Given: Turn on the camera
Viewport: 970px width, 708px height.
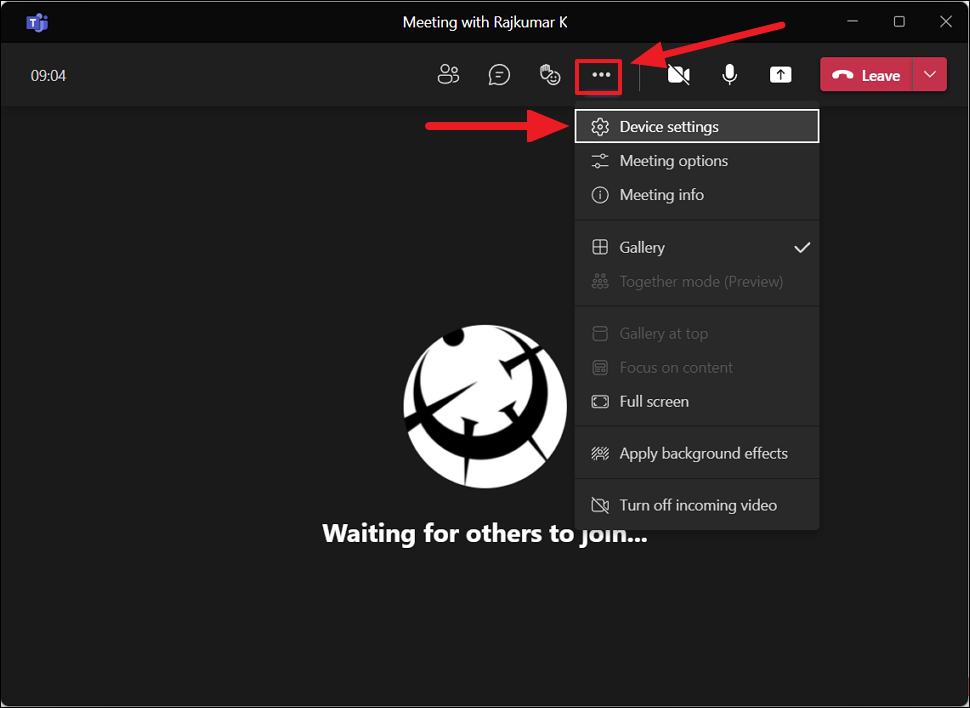Looking at the screenshot, I should (x=679, y=75).
